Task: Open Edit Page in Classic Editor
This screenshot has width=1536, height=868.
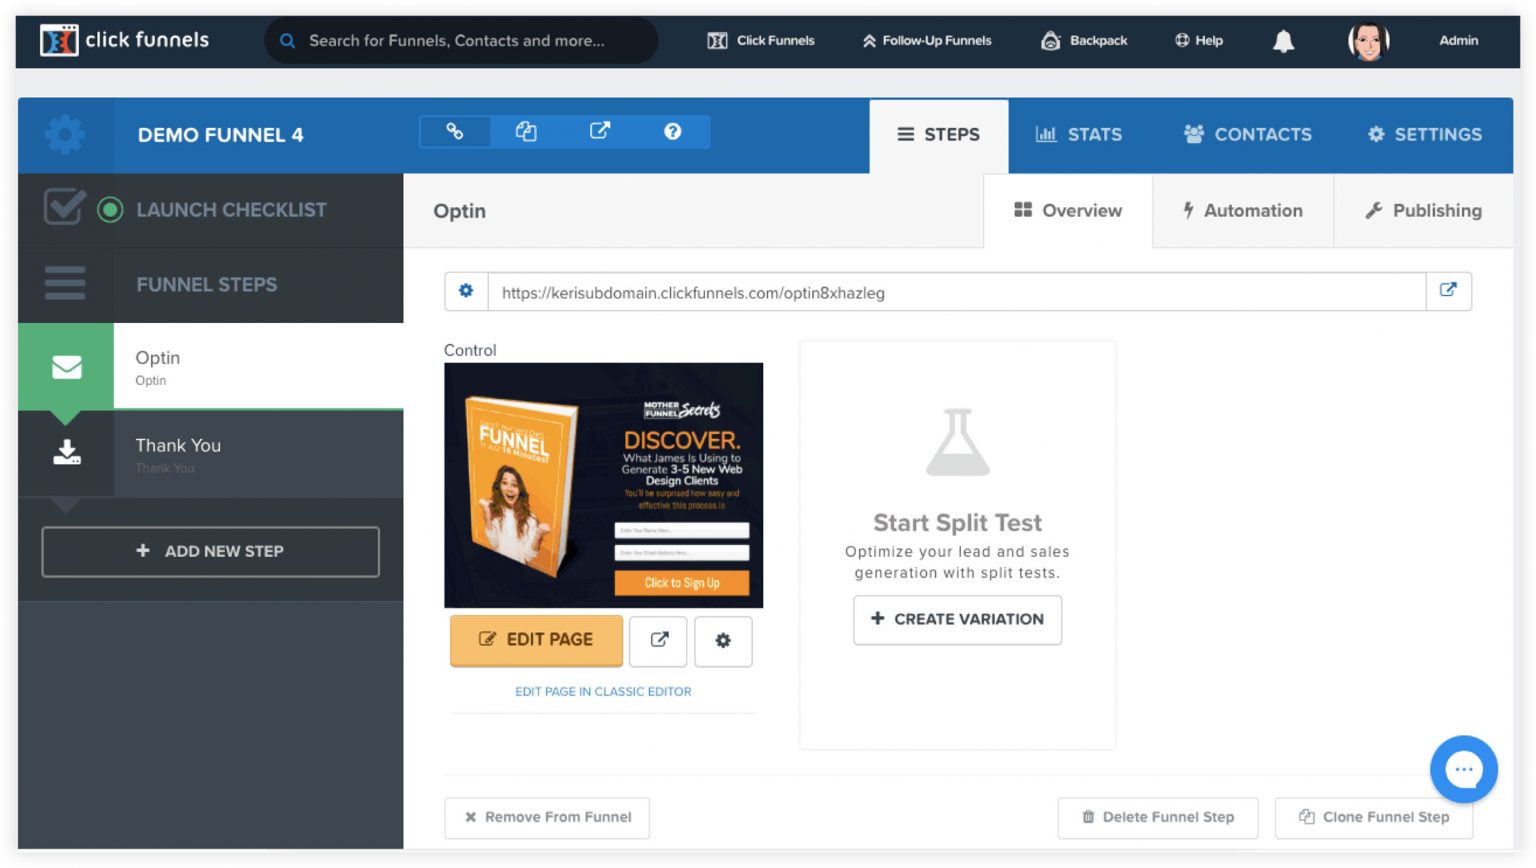Action: [x=602, y=691]
